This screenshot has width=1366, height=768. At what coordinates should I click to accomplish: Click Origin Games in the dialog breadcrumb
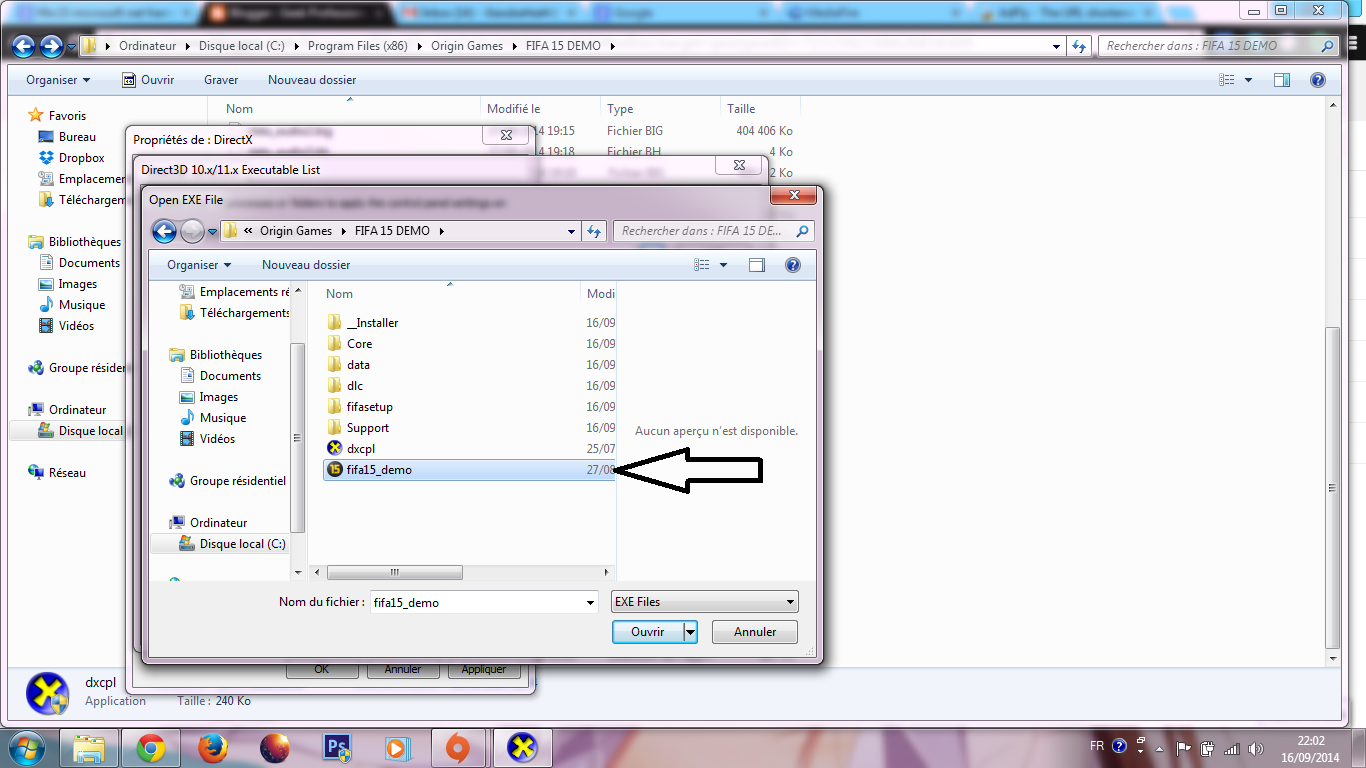click(x=296, y=231)
